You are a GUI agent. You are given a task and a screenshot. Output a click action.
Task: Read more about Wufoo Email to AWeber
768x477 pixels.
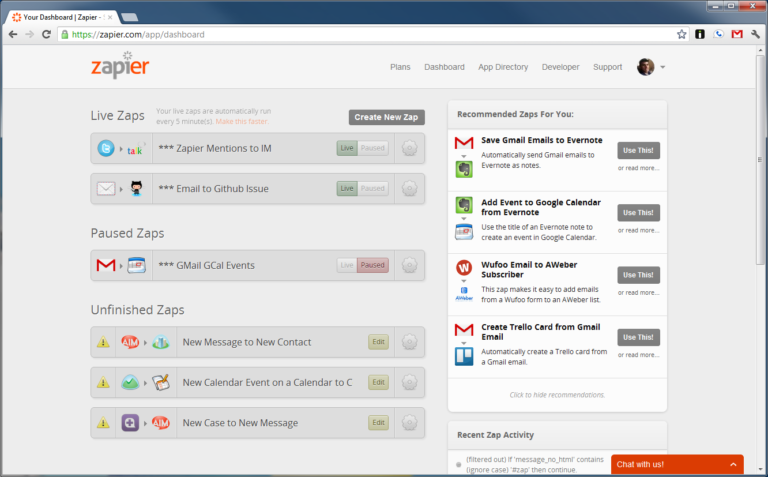[638, 292]
